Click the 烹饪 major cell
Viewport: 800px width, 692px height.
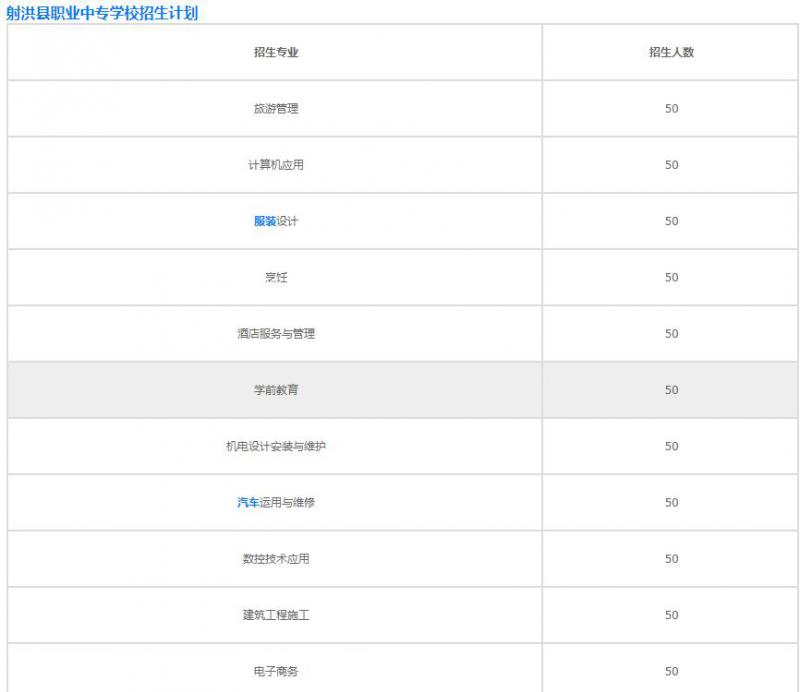[276, 277]
